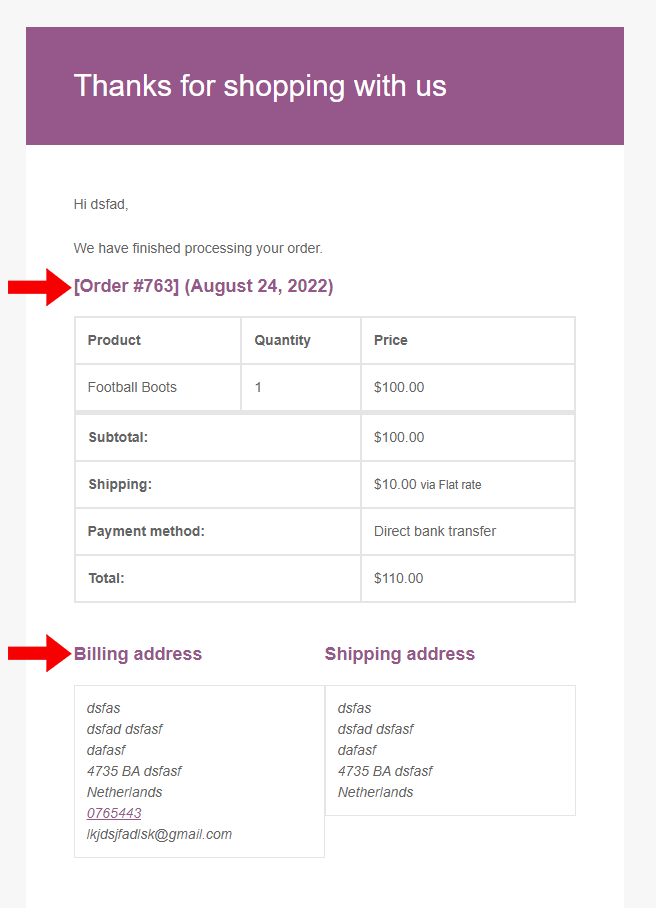The width and height of the screenshot is (656, 908).
Task: Select the Payment method label
Action: tap(146, 531)
